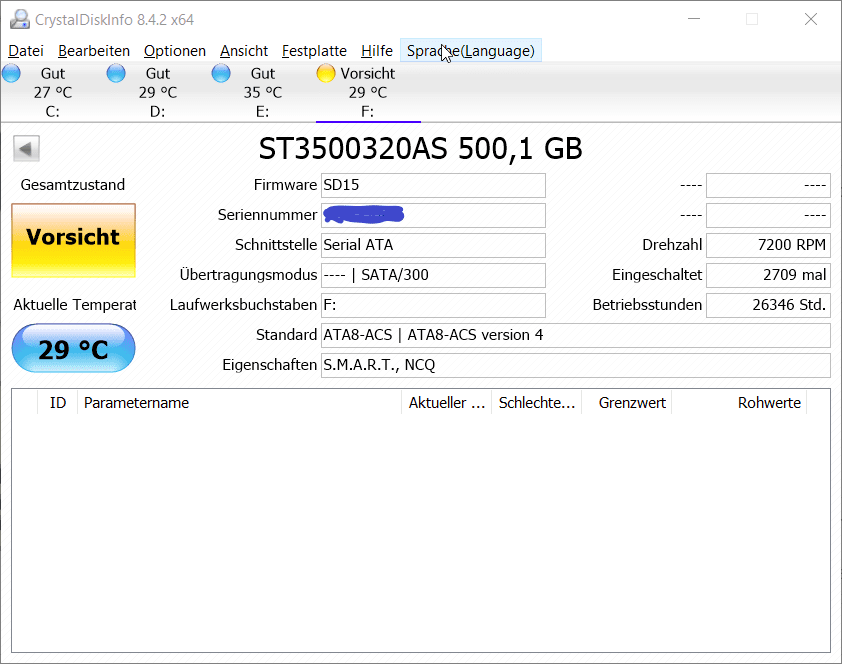Screen dimensions: 842x664
Task: Click the Eigenschaften field with S.M.A.R.T., NCQ
Action: click(576, 366)
